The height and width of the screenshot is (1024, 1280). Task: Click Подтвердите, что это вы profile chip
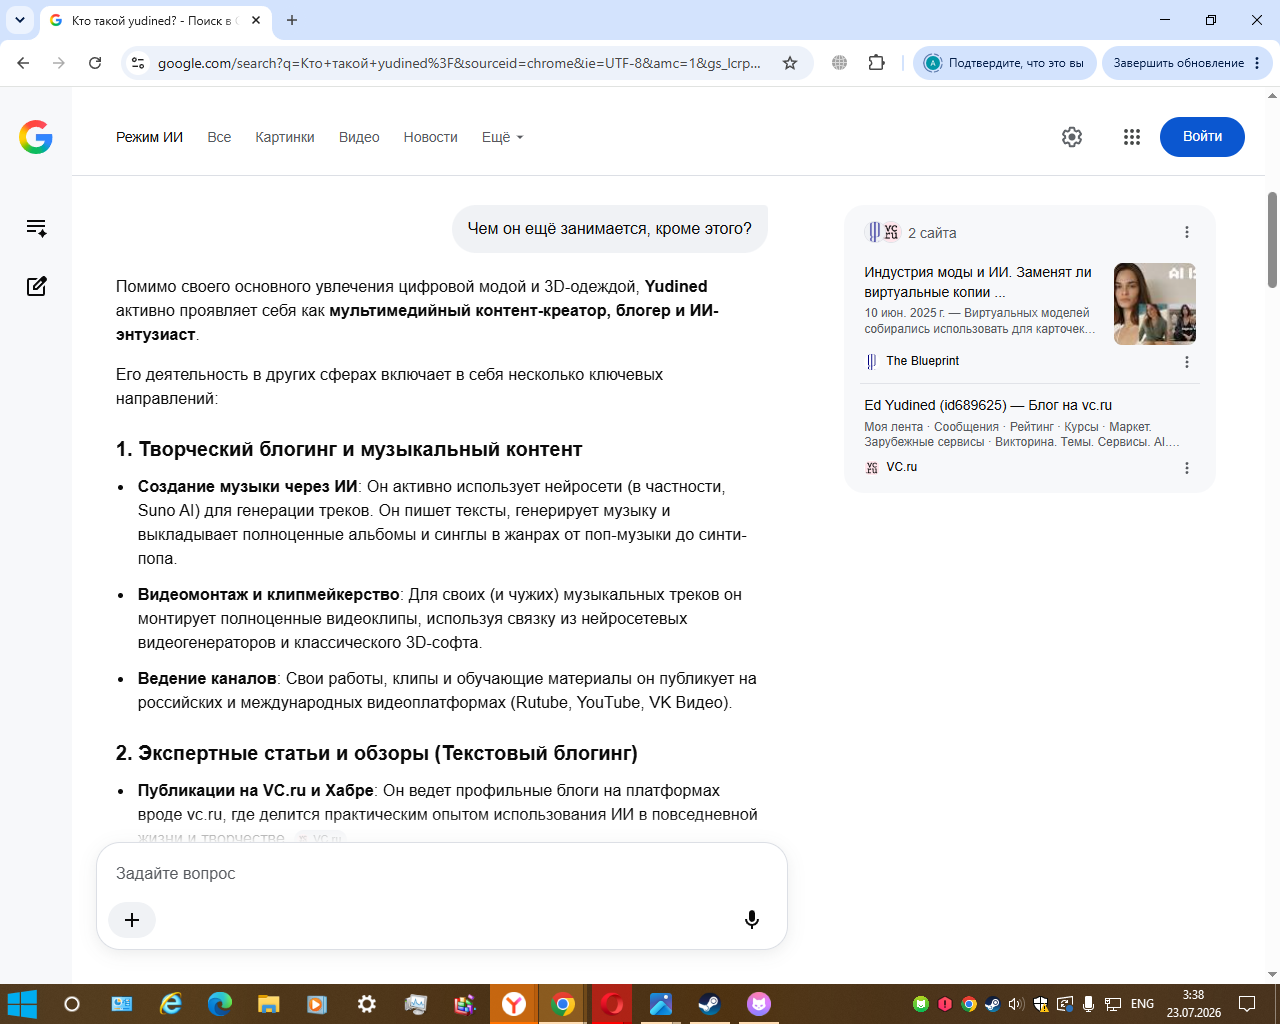pyautogui.click(x=1005, y=63)
